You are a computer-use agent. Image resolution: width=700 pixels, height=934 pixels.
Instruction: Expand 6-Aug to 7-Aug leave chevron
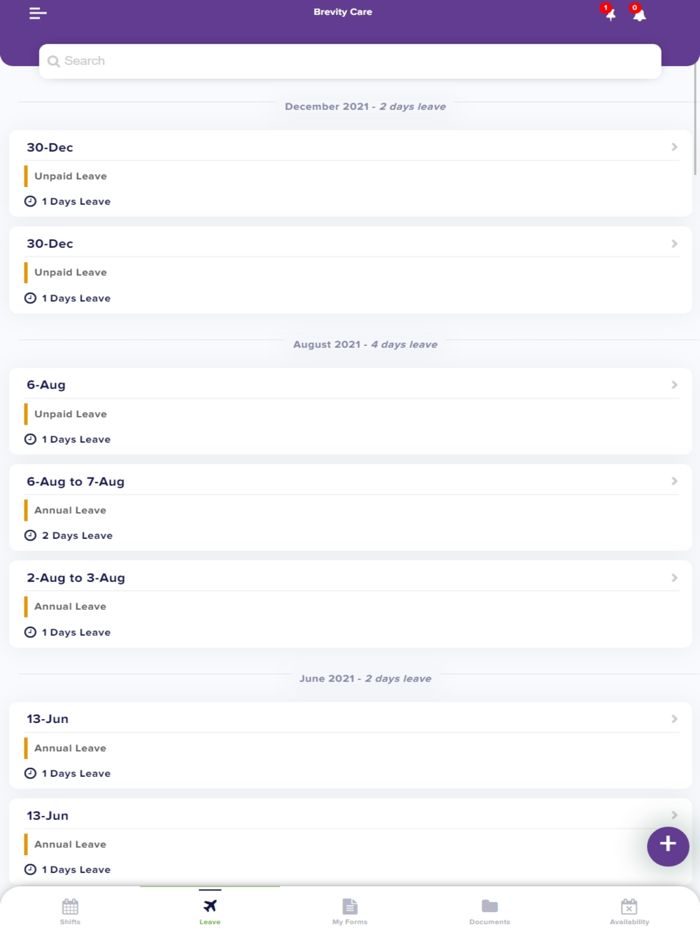pyautogui.click(x=675, y=481)
